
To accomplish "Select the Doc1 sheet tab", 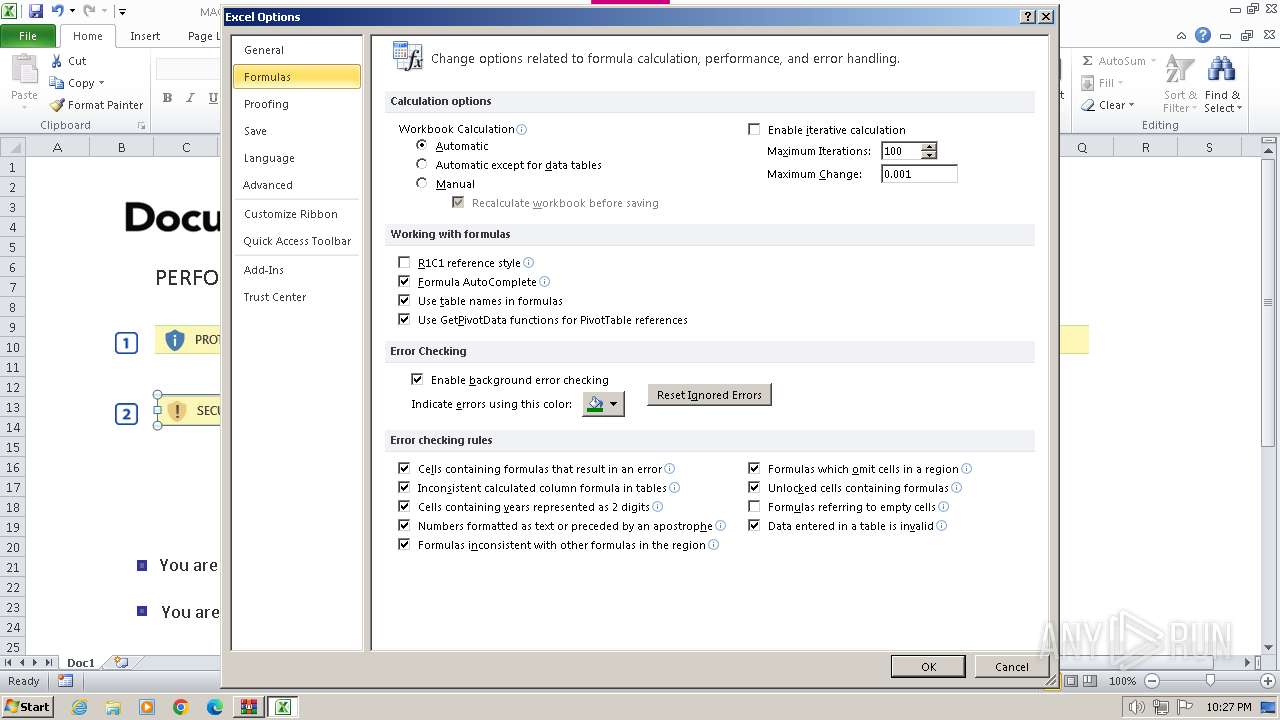I will click(x=80, y=663).
